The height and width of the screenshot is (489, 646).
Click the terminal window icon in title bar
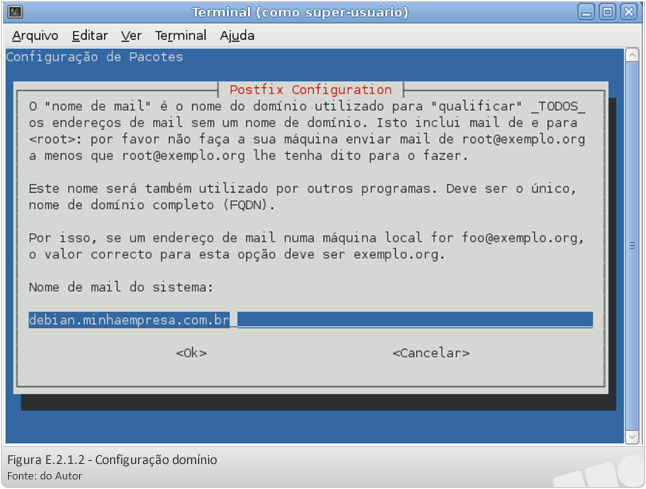tap(15, 12)
